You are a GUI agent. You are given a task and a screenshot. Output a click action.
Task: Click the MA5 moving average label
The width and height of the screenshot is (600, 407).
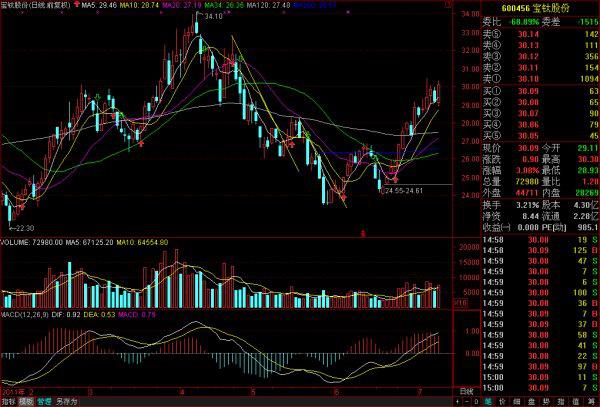pos(98,5)
